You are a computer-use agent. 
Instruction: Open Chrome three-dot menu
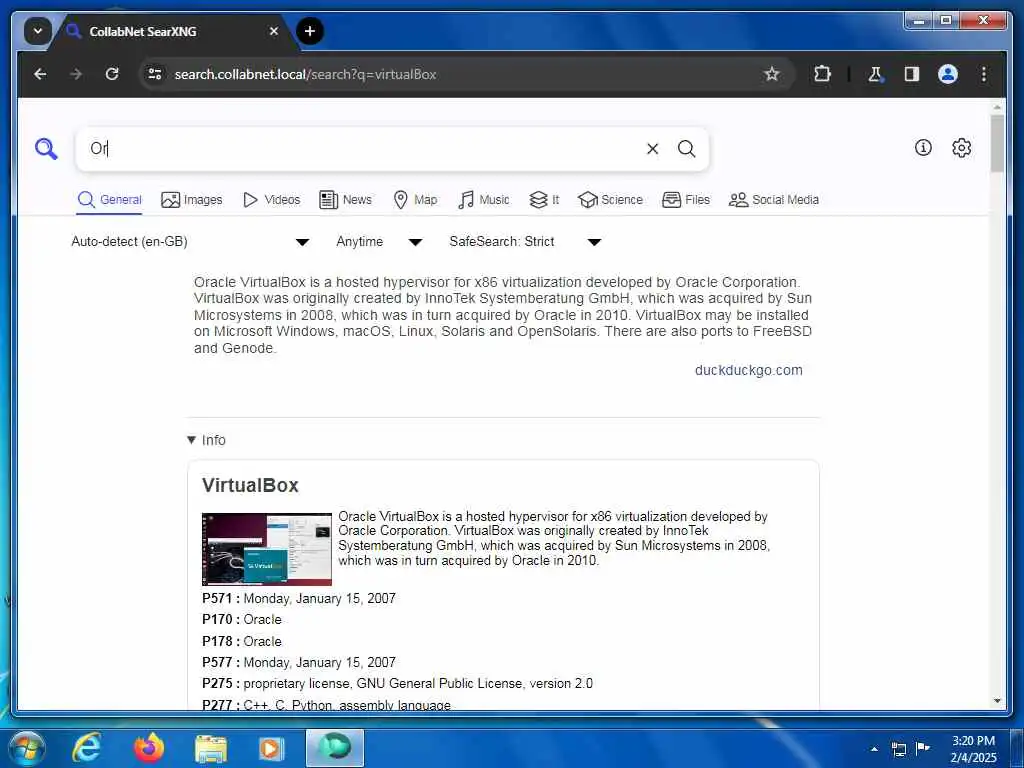[984, 74]
